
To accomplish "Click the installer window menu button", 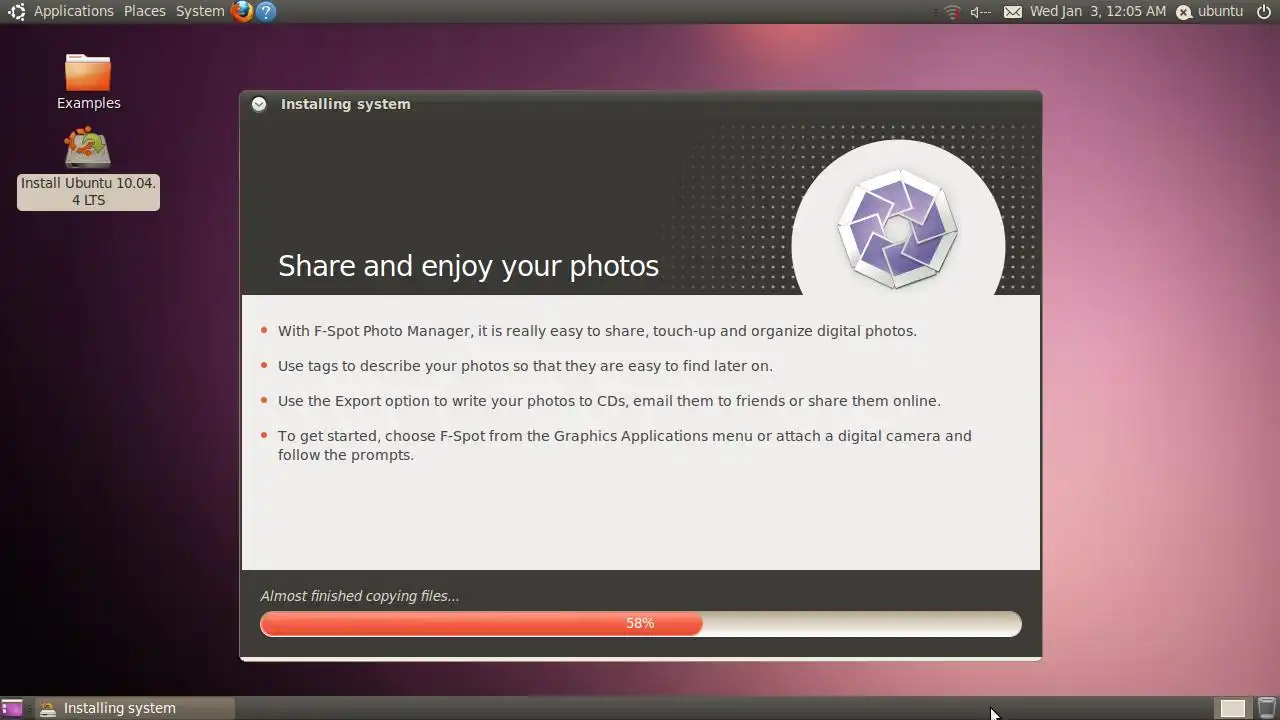I will click(x=259, y=104).
